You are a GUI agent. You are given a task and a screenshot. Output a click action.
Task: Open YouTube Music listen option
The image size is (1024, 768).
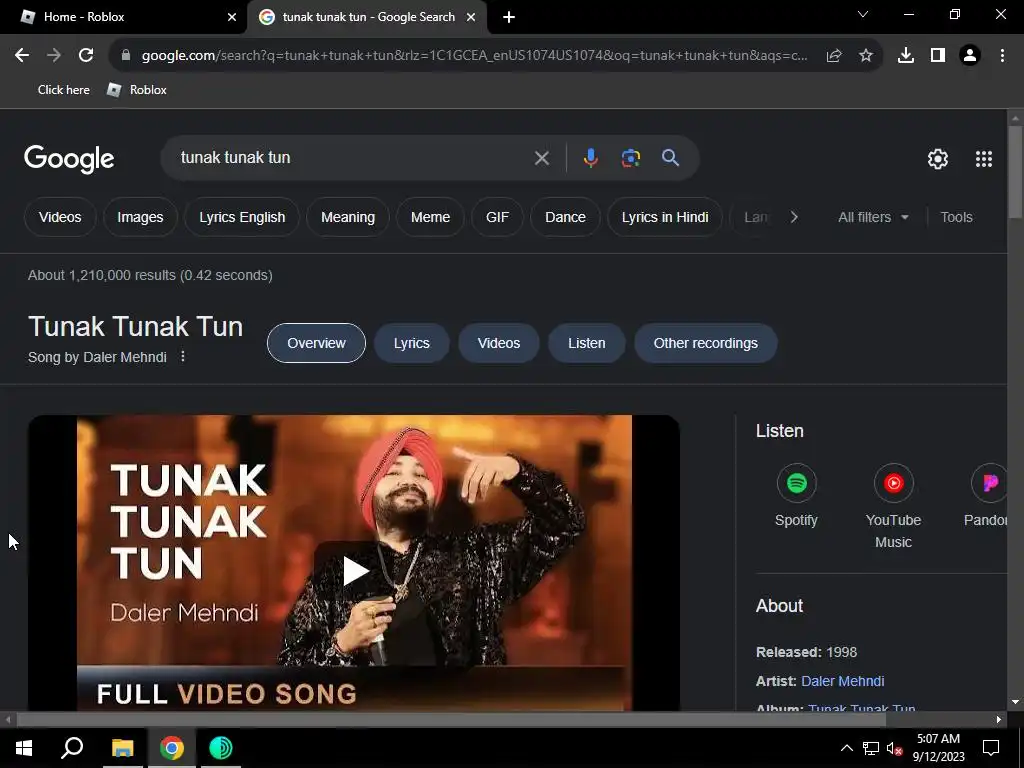click(x=893, y=506)
